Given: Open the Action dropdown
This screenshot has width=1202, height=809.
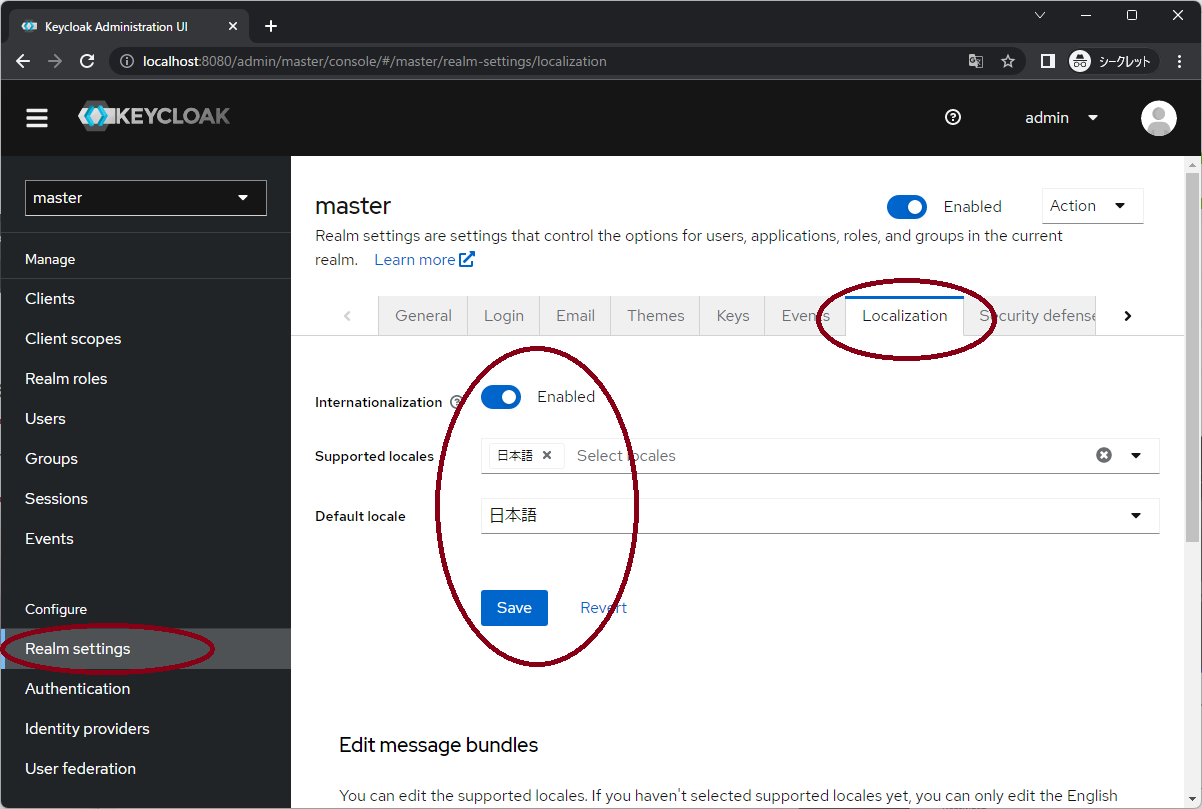Looking at the screenshot, I should click(1092, 206).
